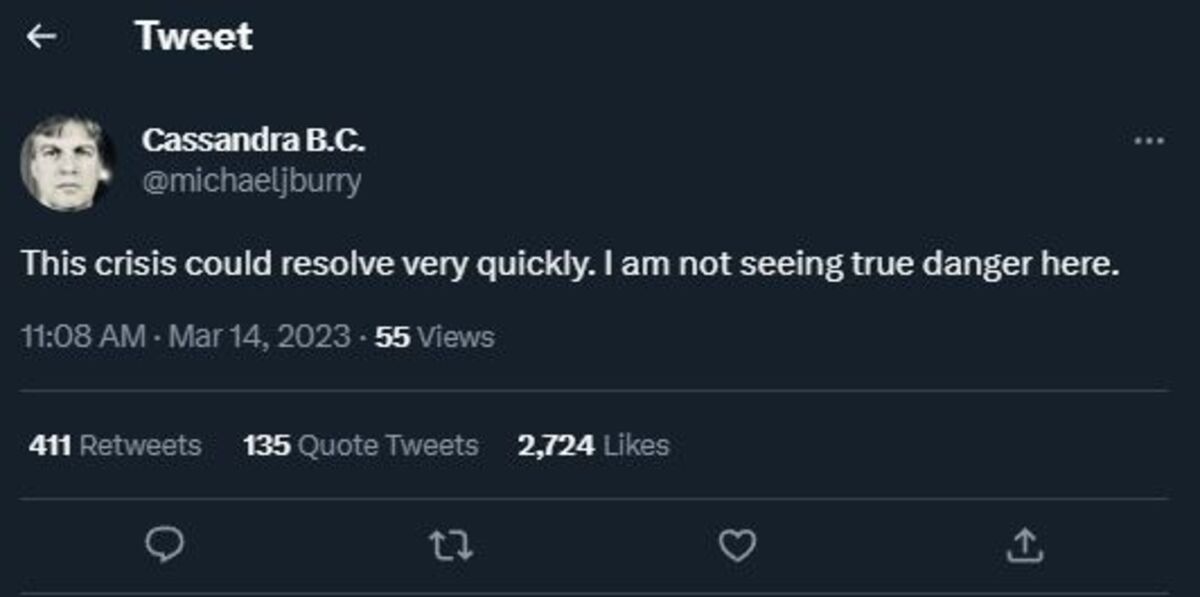The height and width of the screenshot is (597, 1200).
Task: See who gave the 2,724 Likes
Action: 593,446
